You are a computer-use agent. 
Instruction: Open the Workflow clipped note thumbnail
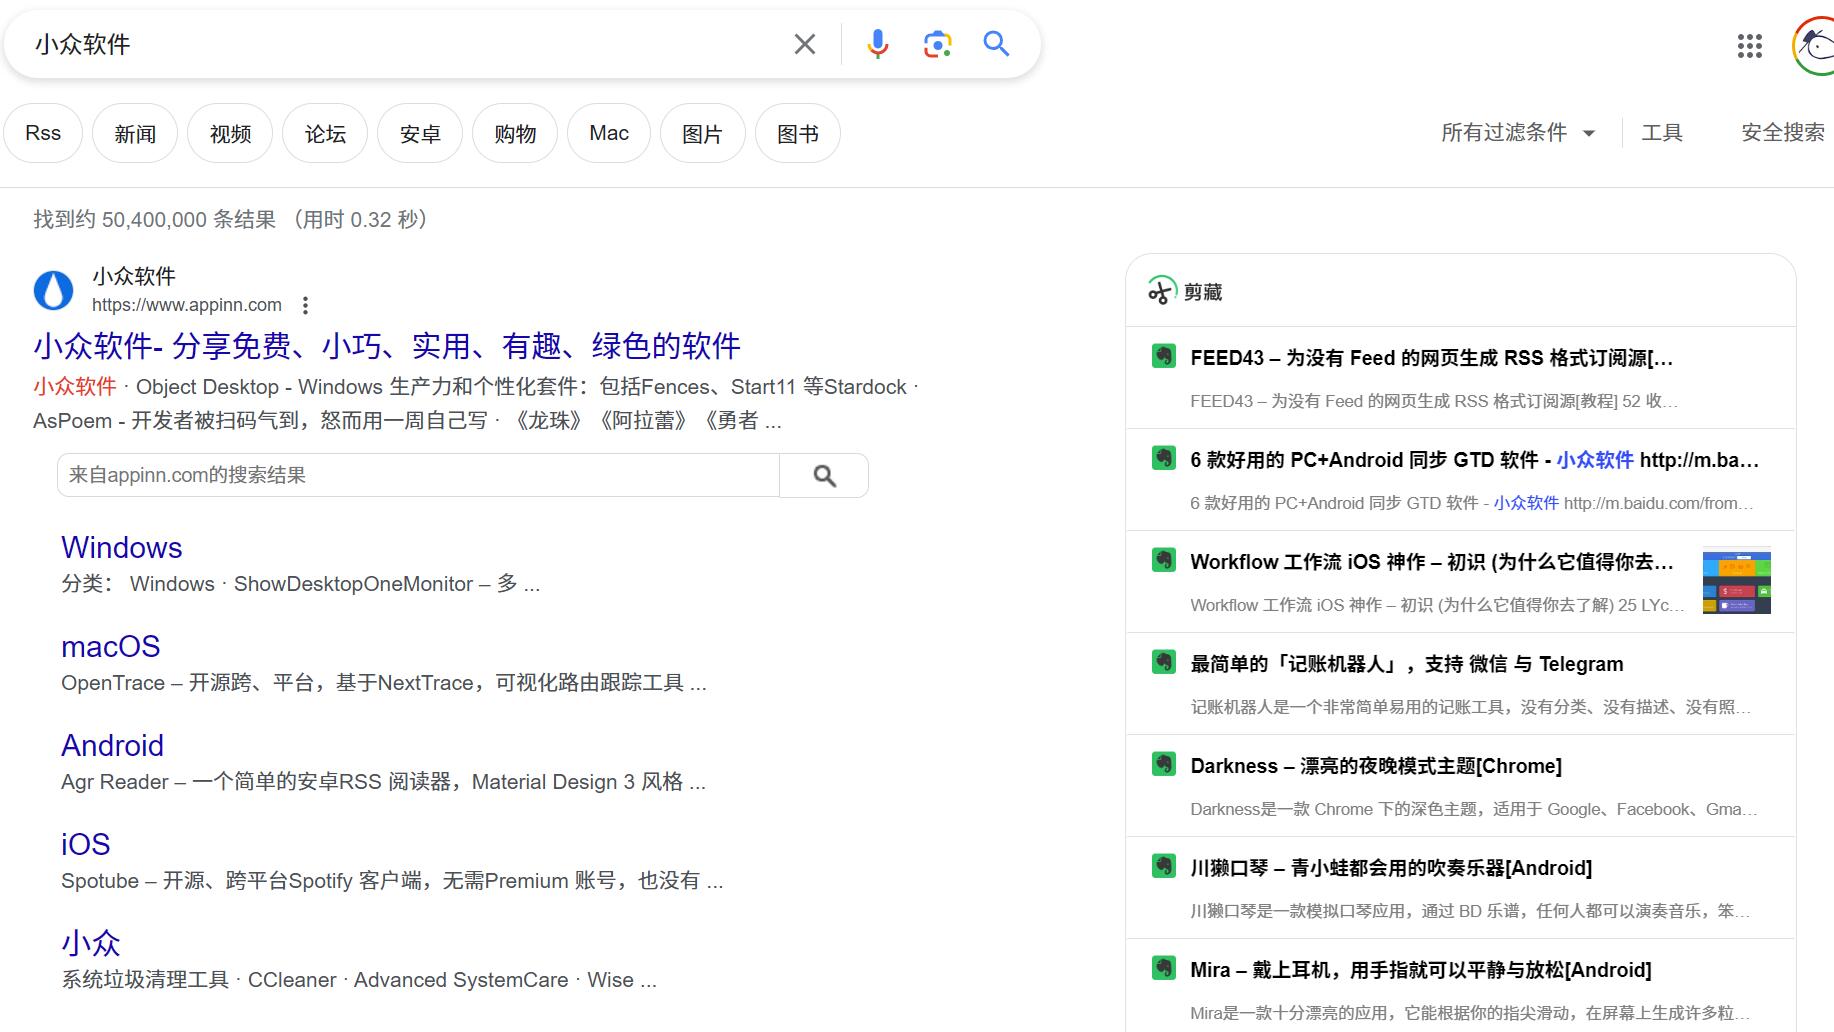click(x=1736, y=582)
